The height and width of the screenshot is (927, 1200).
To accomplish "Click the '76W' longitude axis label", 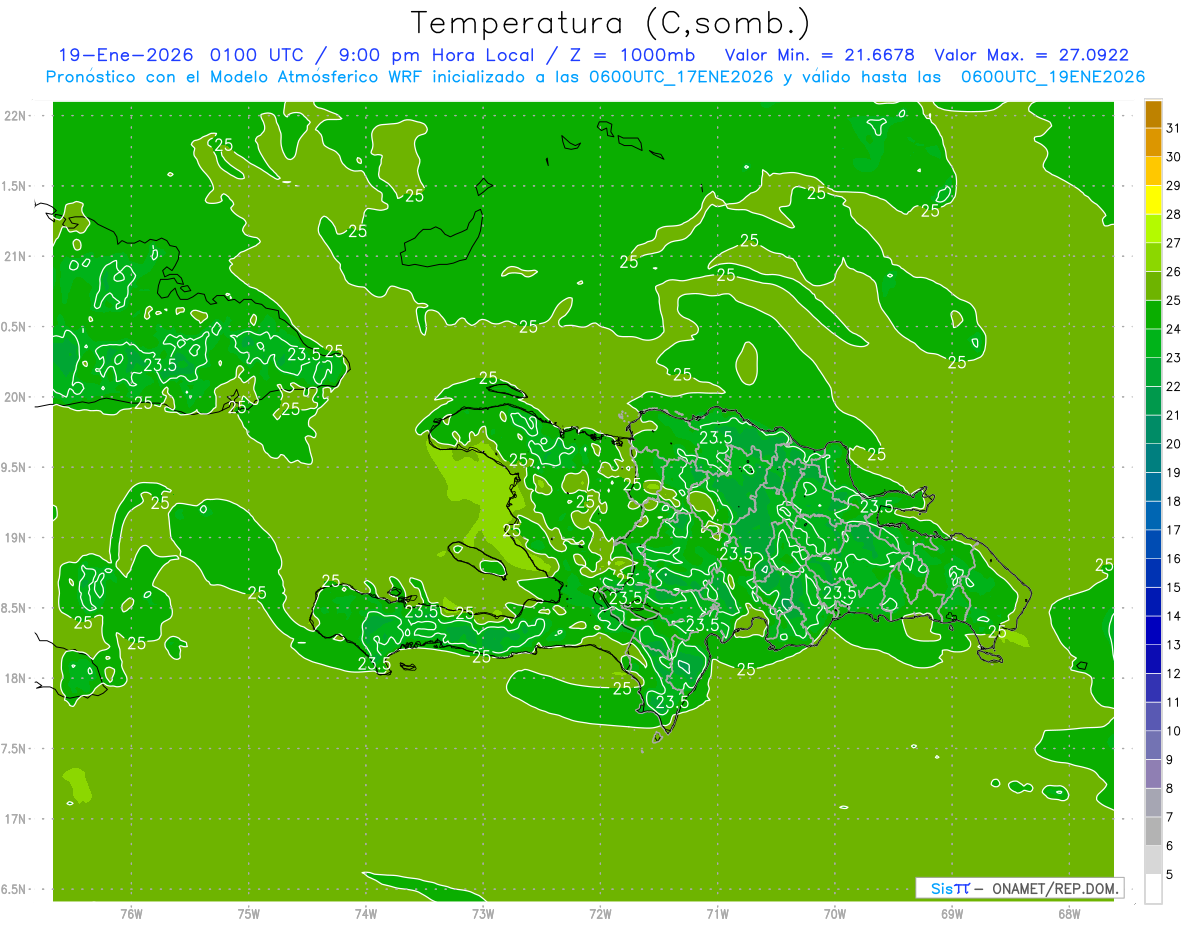I will [x=131, y=914].
